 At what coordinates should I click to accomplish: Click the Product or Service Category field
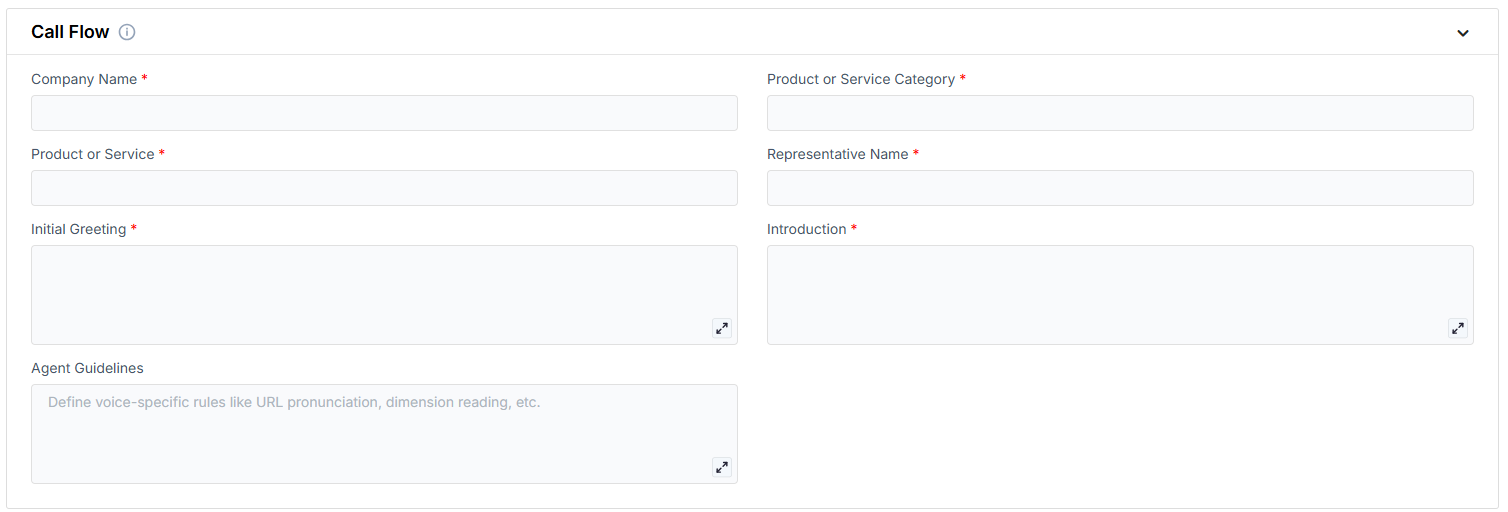coord(1120,113)
